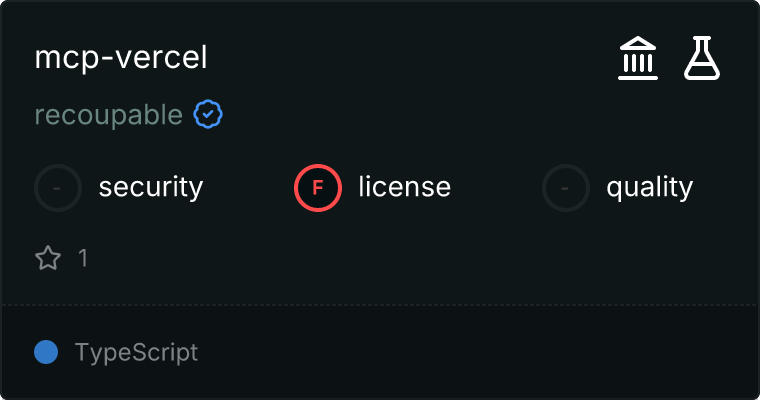Click the dashed divider above TypeScript
This screenshot has width=760, height=400.
(380, 304)
